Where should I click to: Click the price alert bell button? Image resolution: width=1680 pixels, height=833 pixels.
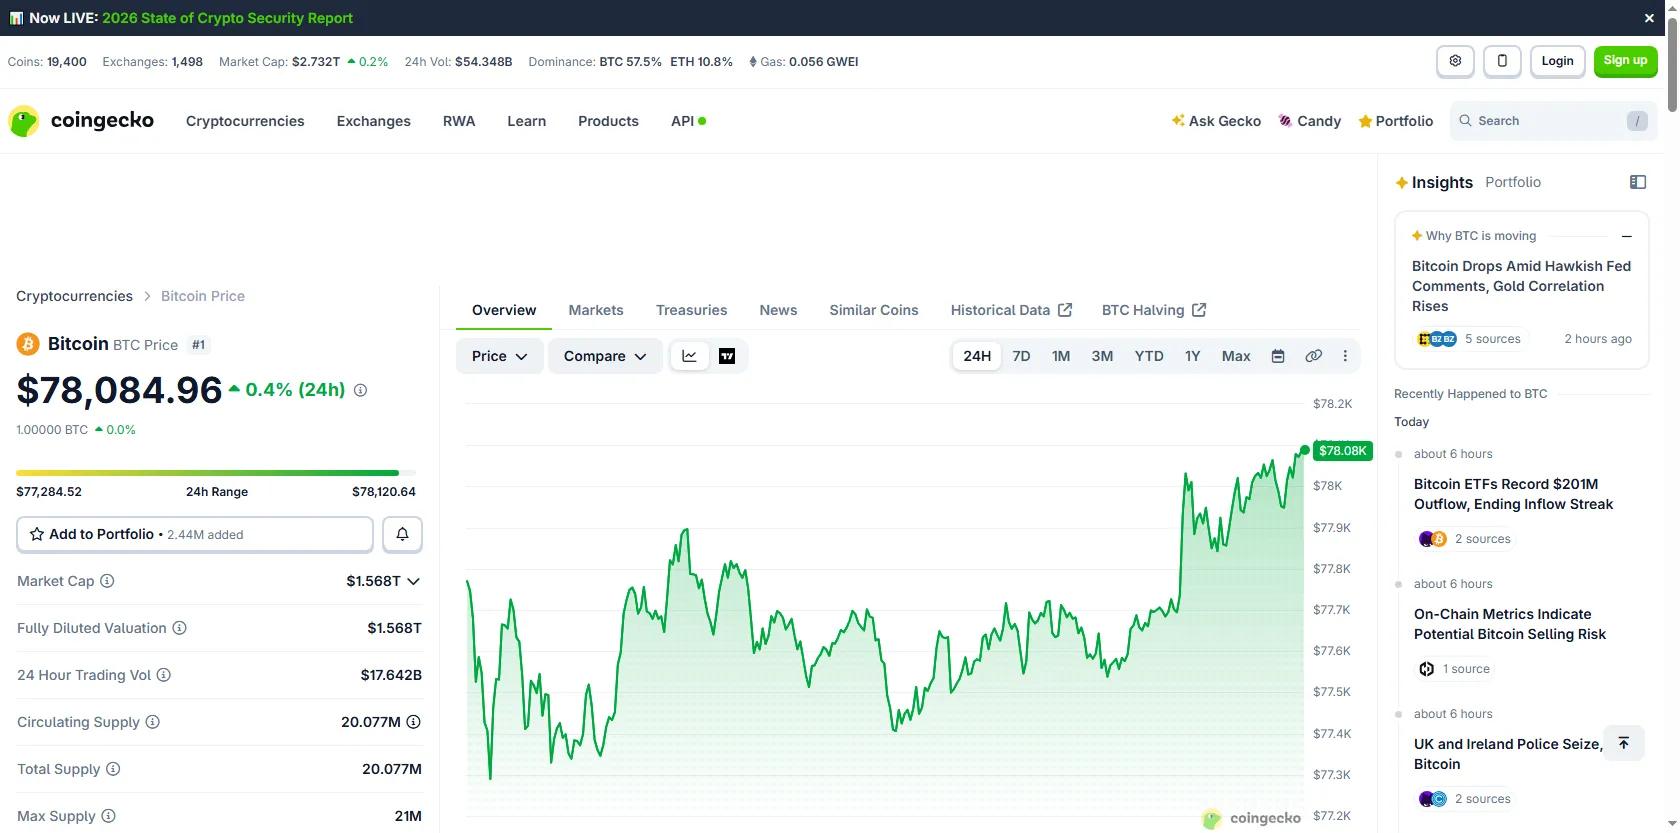tap(402, 534)
